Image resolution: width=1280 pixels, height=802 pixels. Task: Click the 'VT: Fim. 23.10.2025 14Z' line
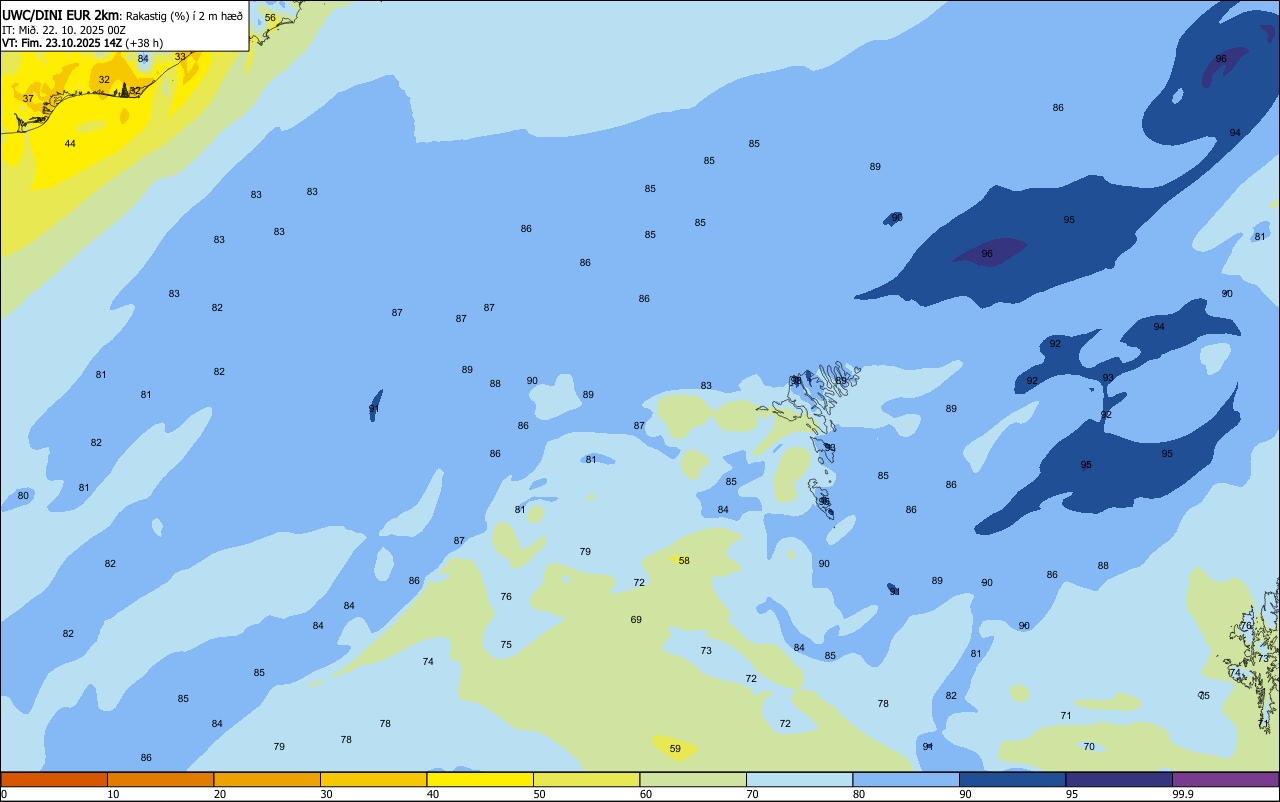(x=62, y=43)
